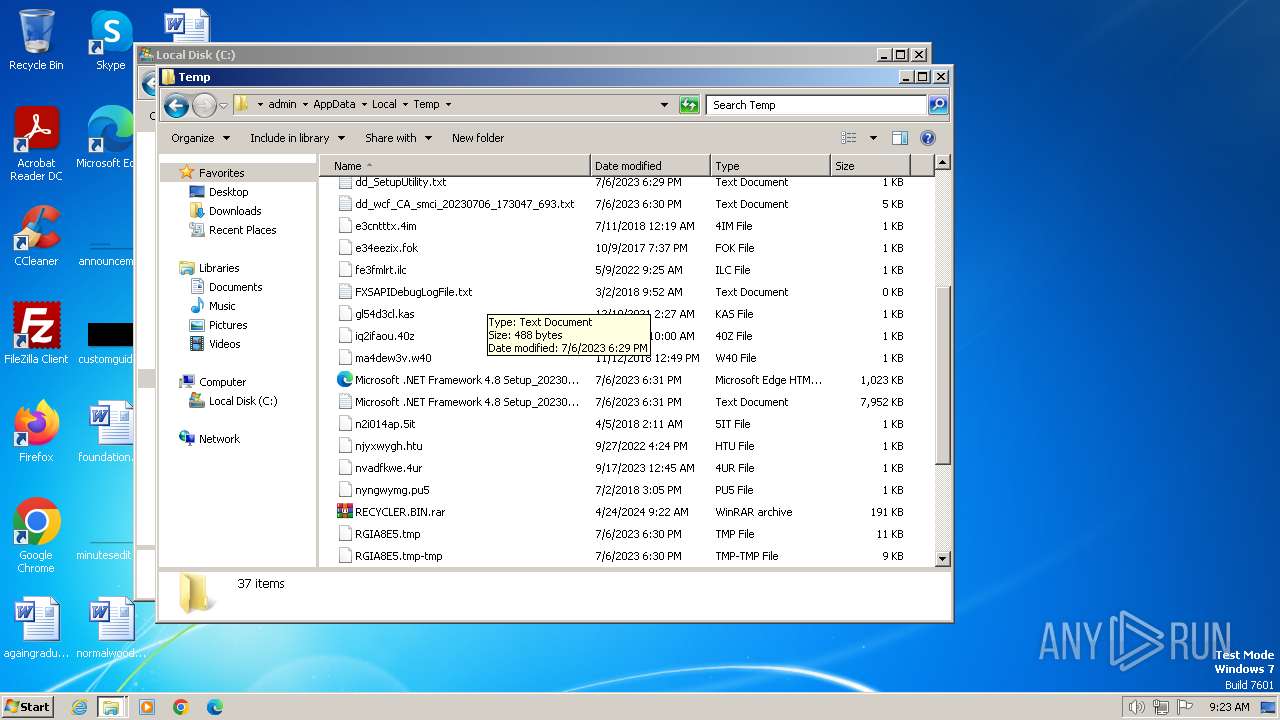Select the RECYCLER.BIN.rar archive icon
This screenshot has width=1280, height=720.
click(345, 512)
